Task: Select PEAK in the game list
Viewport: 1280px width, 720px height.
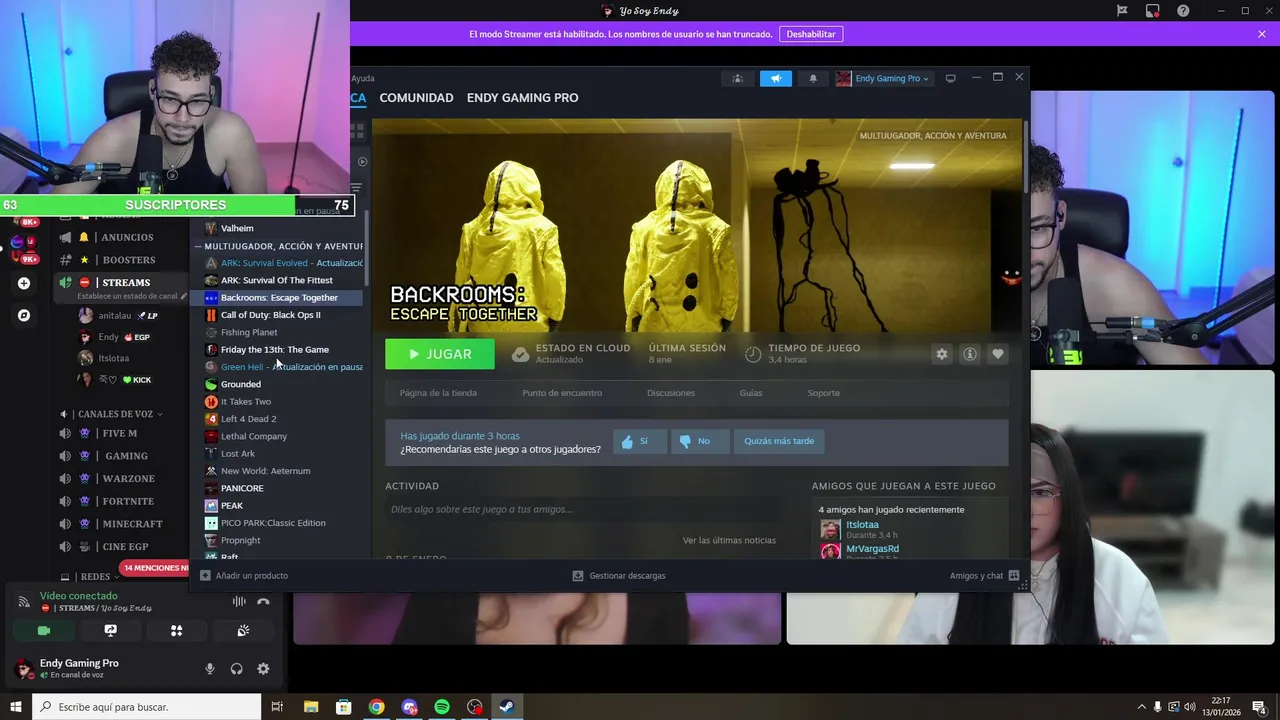Action: tap(232, 505)
